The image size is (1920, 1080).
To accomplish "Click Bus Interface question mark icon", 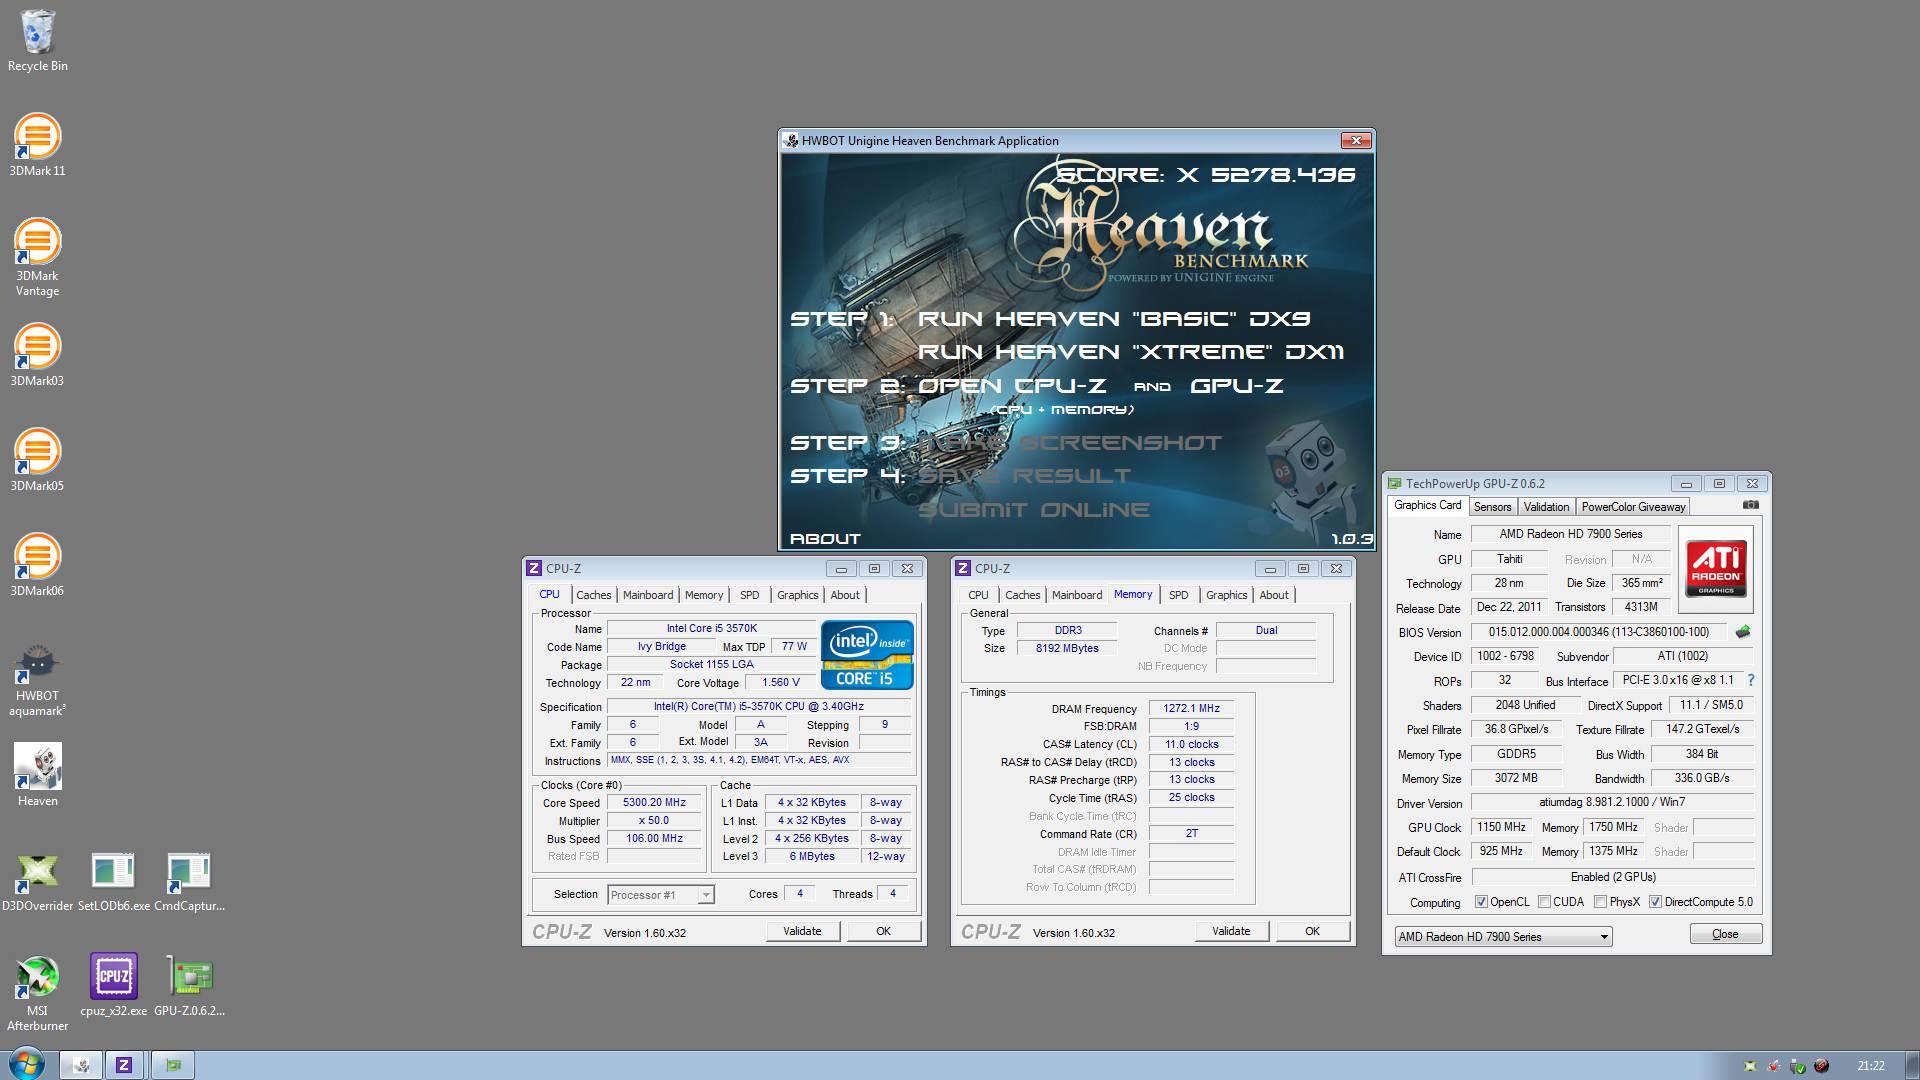I will (x=1750, y=680).
